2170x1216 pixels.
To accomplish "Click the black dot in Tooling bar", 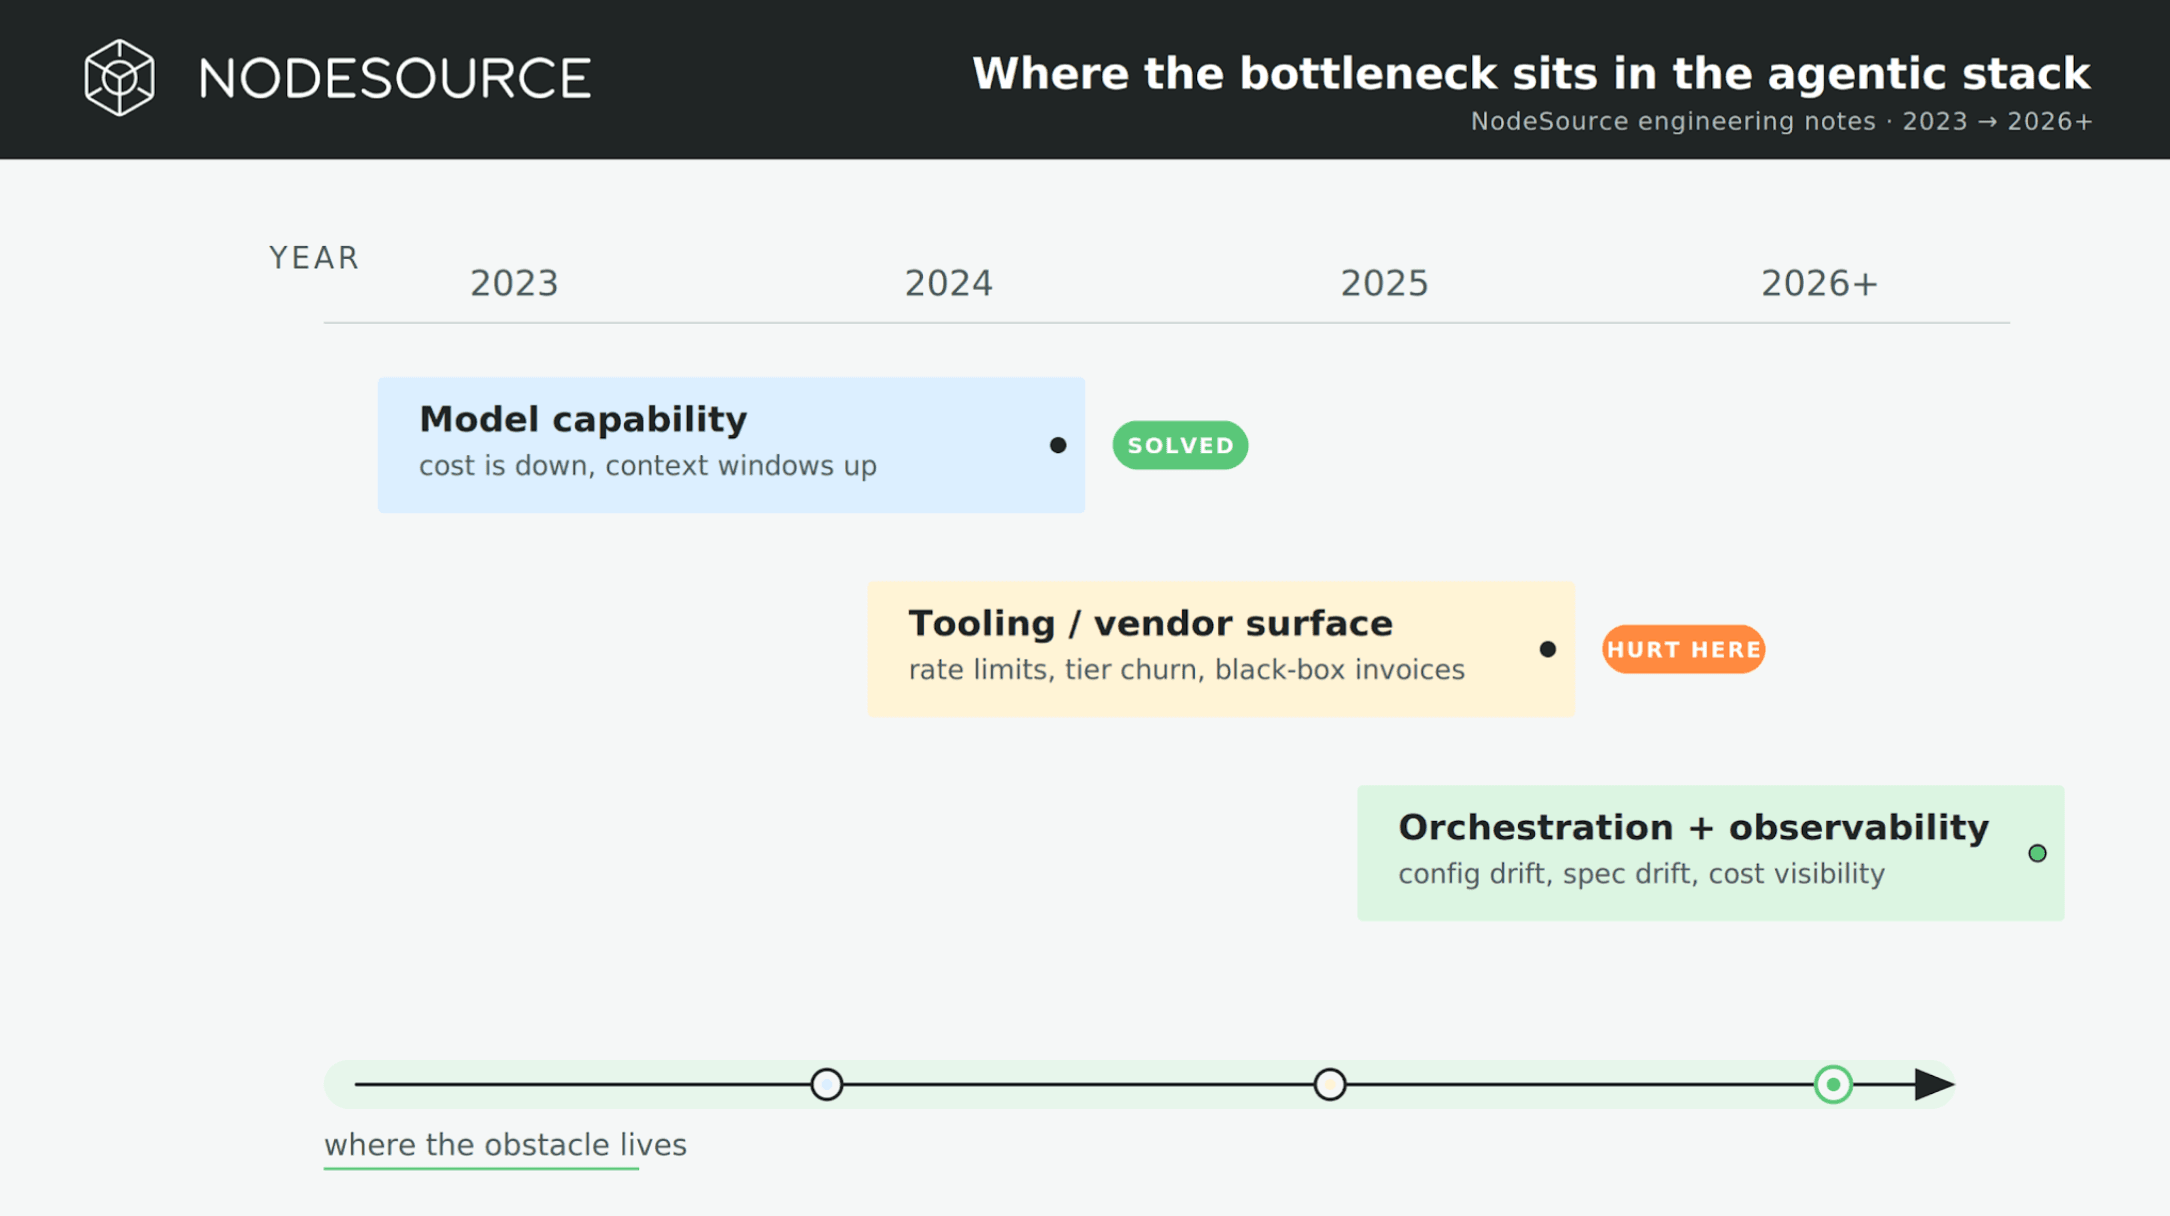I will click(1547, 649).
